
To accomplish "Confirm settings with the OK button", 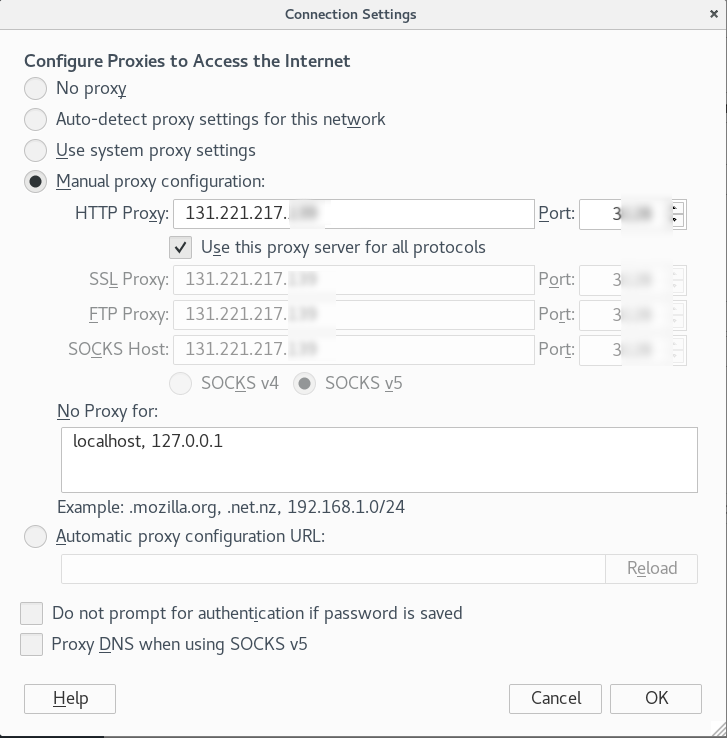I will point(656,698).
